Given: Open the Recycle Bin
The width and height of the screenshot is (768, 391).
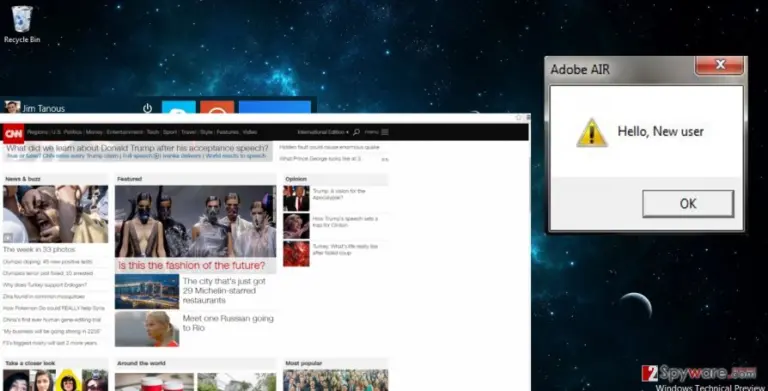Looking at the screenshot, I should click(22, 24).
